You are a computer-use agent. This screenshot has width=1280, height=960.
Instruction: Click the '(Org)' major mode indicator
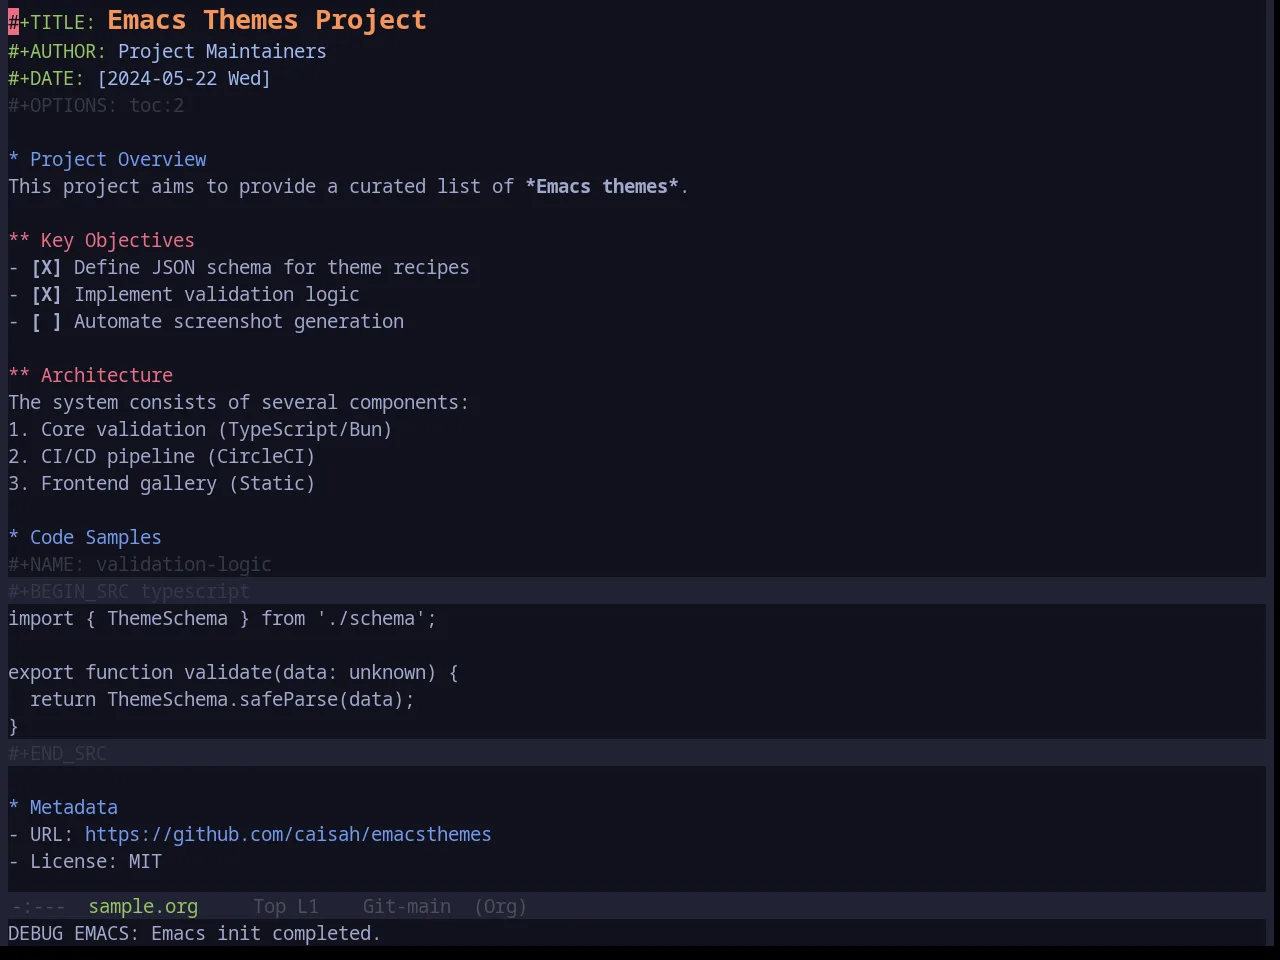coord(500,907)
